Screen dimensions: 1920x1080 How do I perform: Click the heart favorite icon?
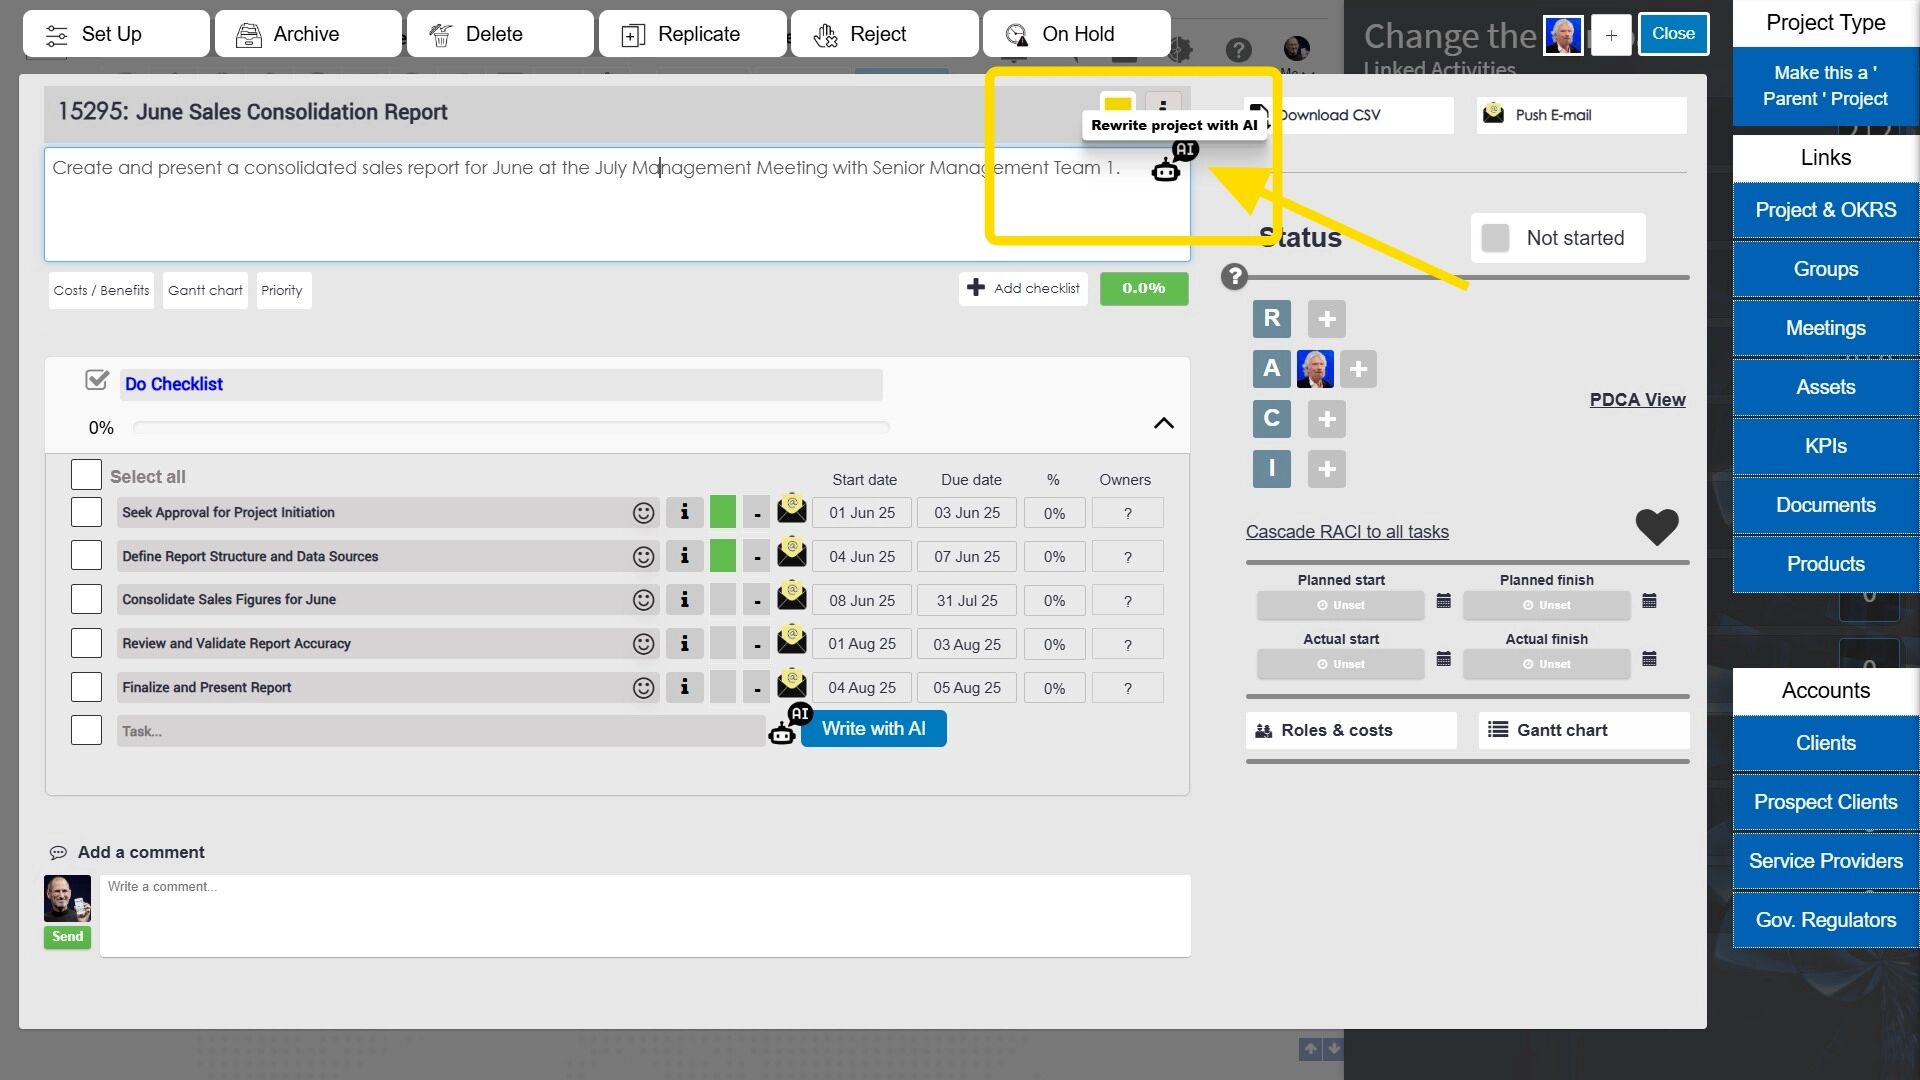click(x=1656, y=527)
